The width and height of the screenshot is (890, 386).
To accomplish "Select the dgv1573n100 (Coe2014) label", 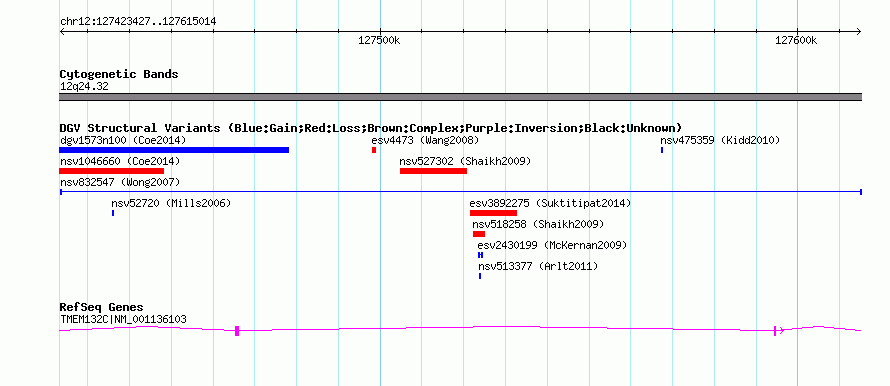I will pyautogui.click(x=123, y=140).
